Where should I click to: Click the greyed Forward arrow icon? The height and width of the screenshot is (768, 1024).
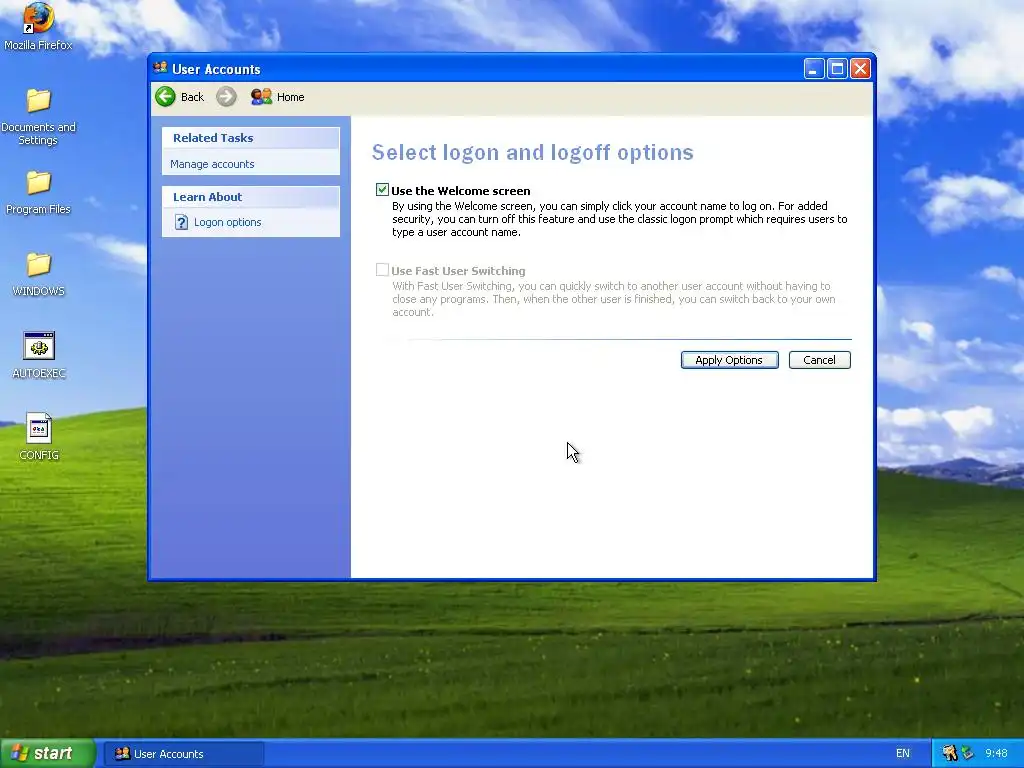pyautogui.click(x=226, y=97)
